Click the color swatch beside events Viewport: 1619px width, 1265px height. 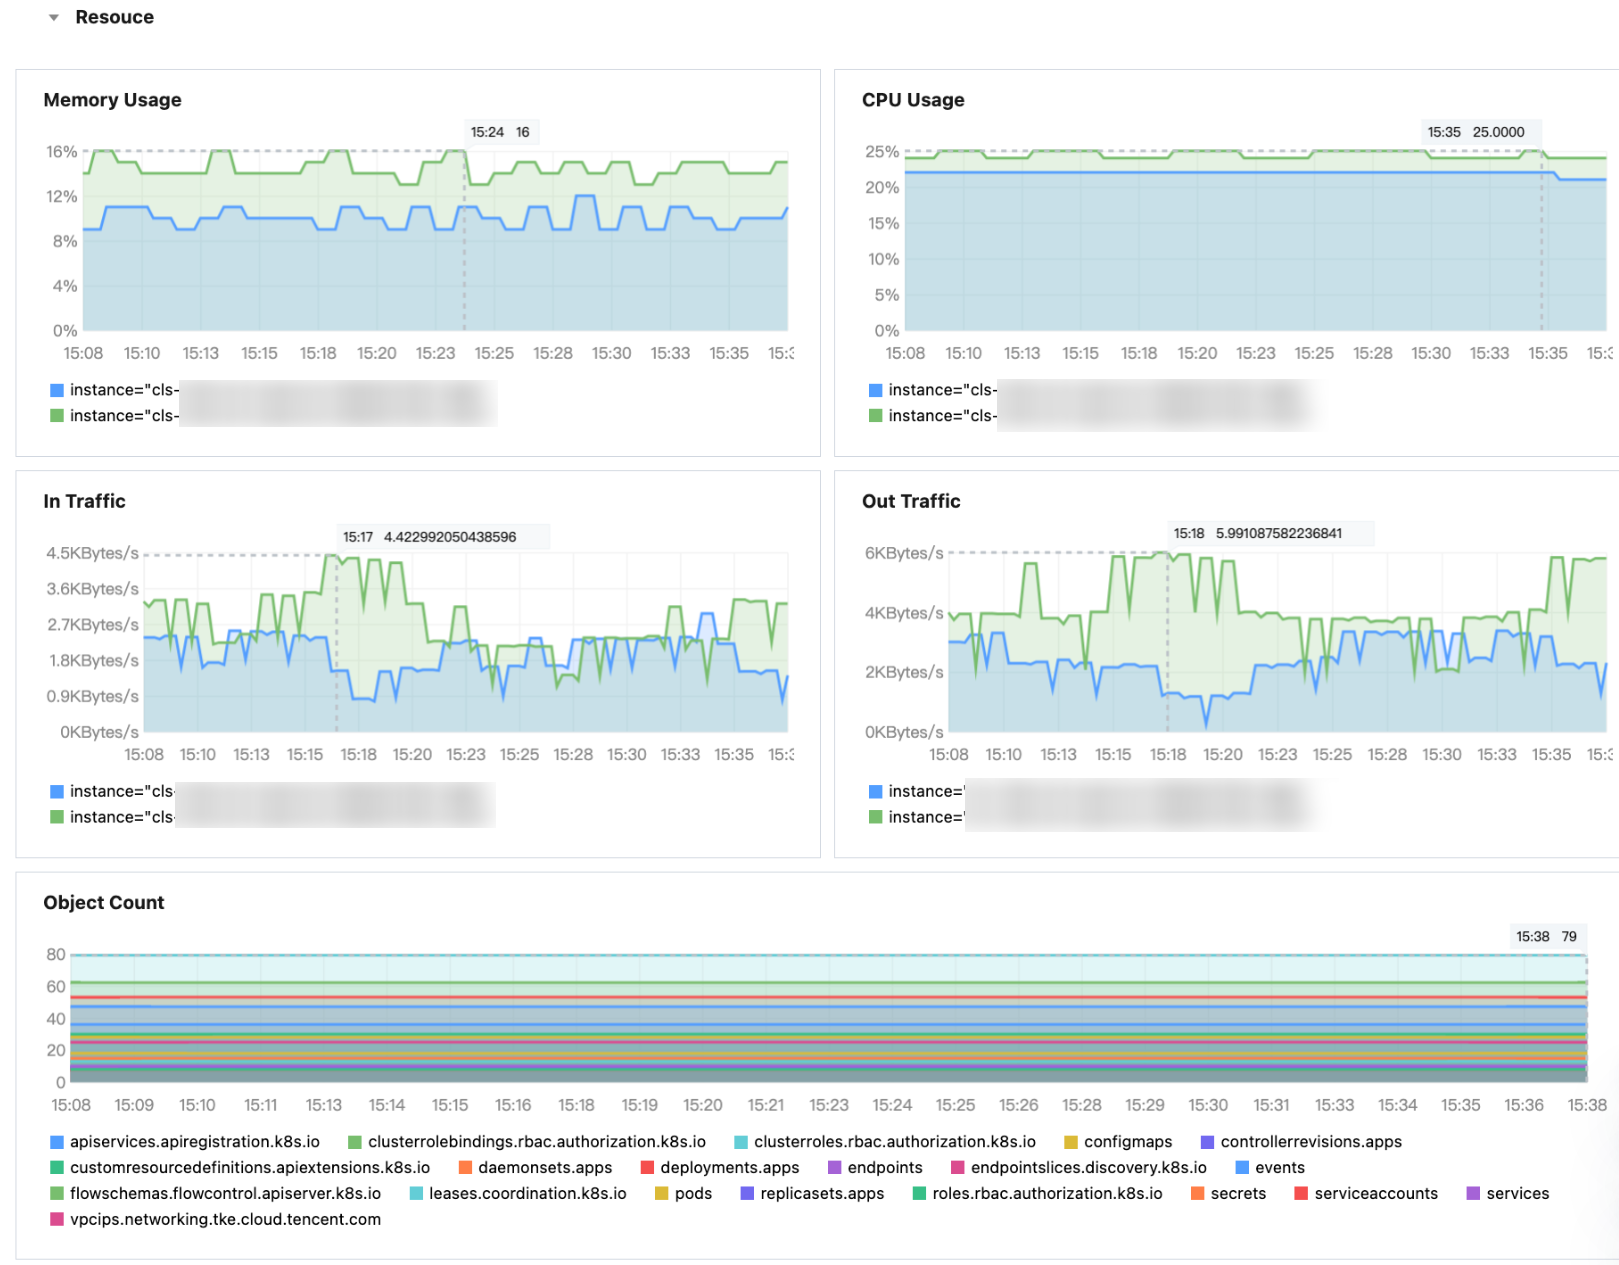(1242, 1168)
